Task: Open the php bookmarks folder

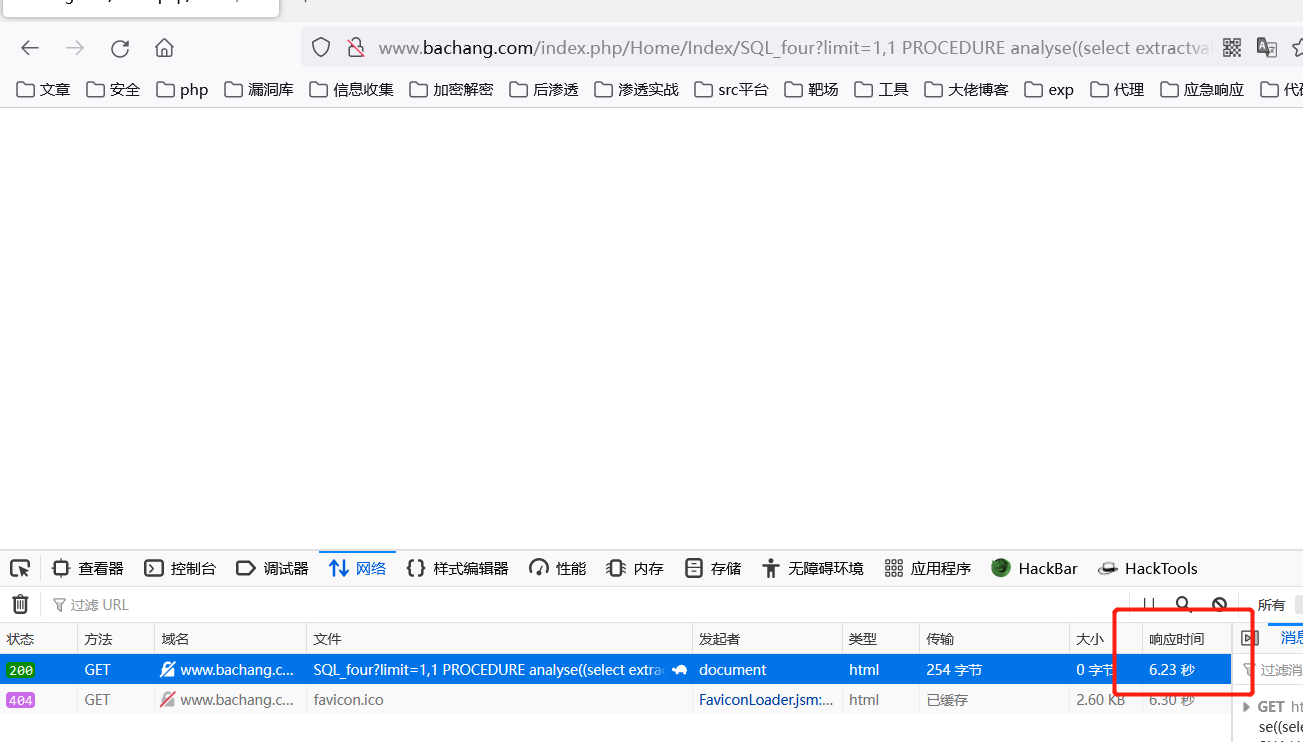Action: [x=183, y=90]
